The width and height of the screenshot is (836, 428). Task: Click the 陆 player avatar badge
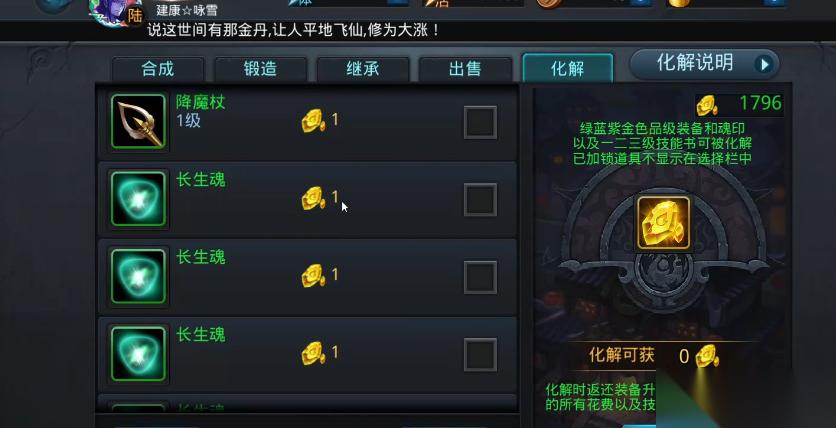pos(135,15)
